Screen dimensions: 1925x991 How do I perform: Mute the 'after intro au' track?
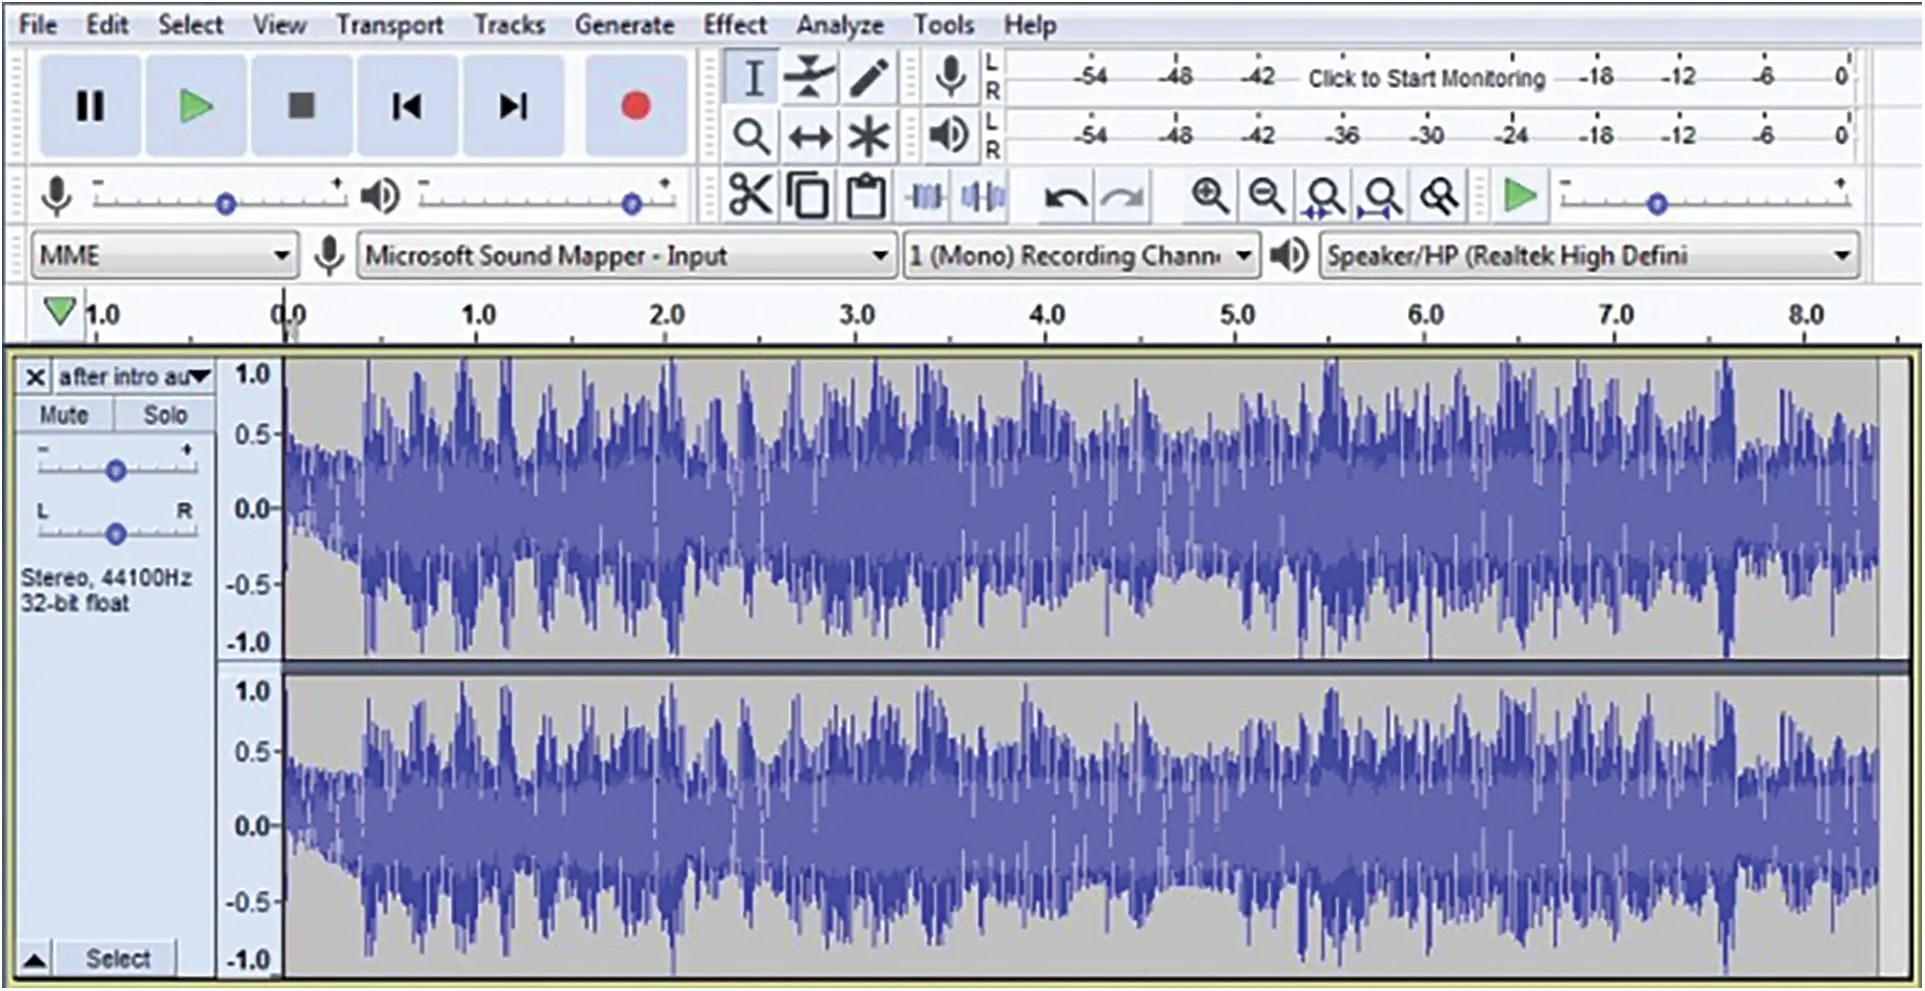64,415
